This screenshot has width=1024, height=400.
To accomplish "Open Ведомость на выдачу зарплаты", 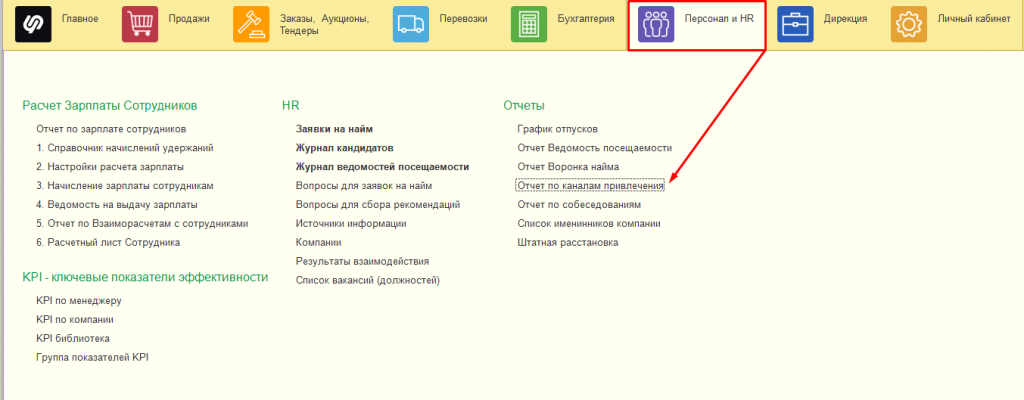I will pyautogui.click(x=117, y=205).
